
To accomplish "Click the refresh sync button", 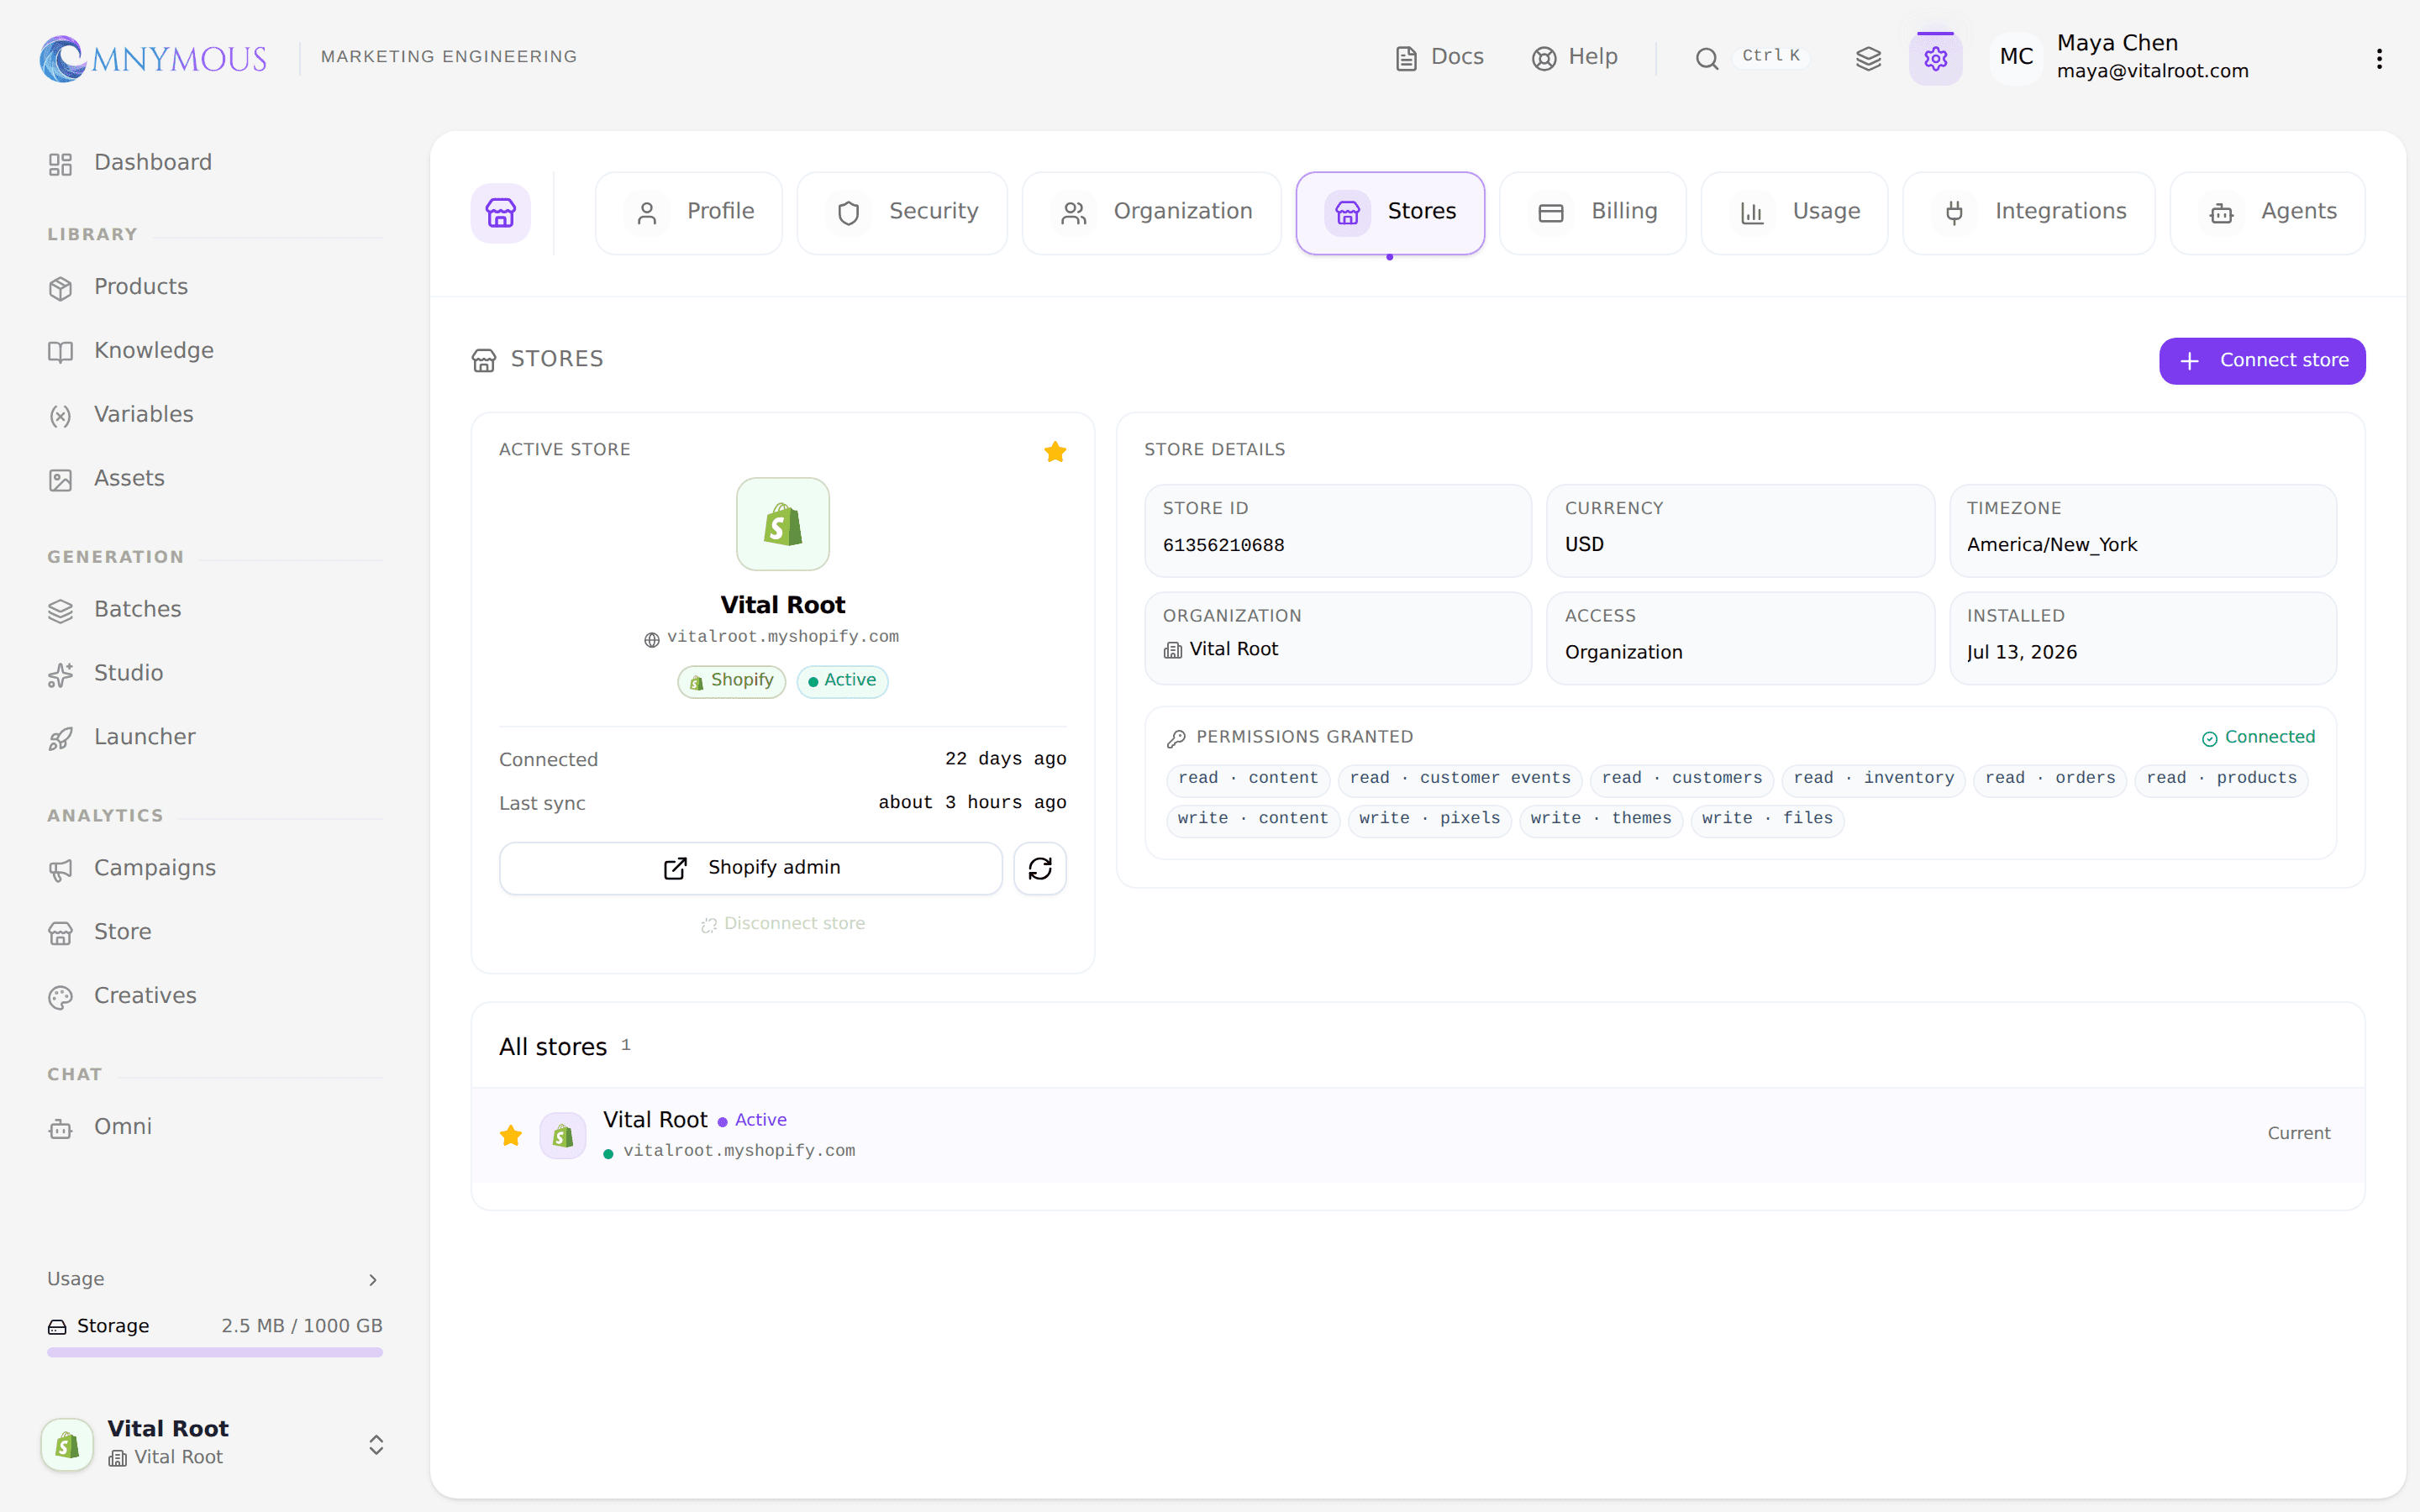I will (1040, 868).
